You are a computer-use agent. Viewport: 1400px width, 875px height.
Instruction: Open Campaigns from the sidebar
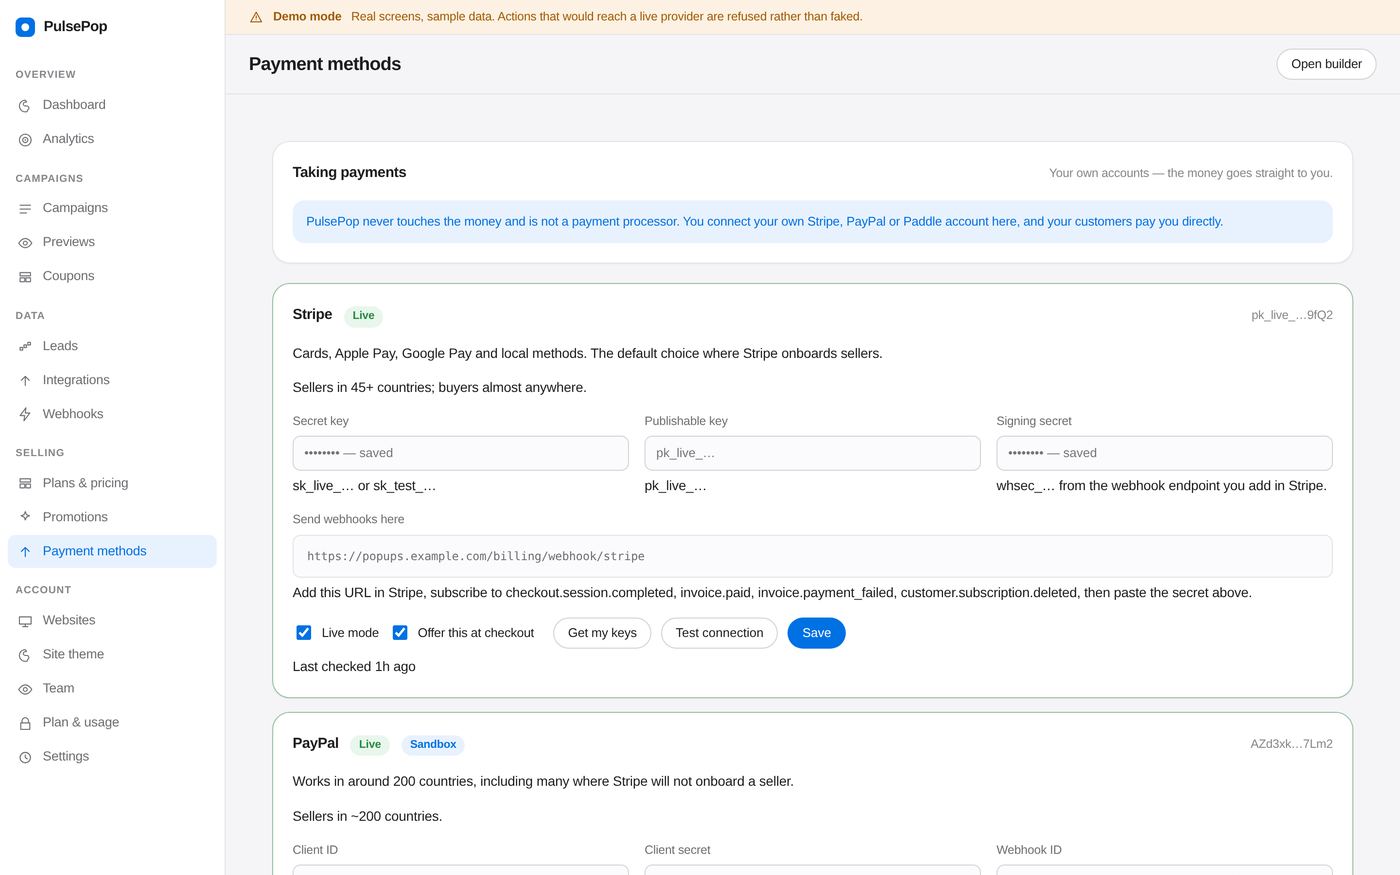pos(112,208)
